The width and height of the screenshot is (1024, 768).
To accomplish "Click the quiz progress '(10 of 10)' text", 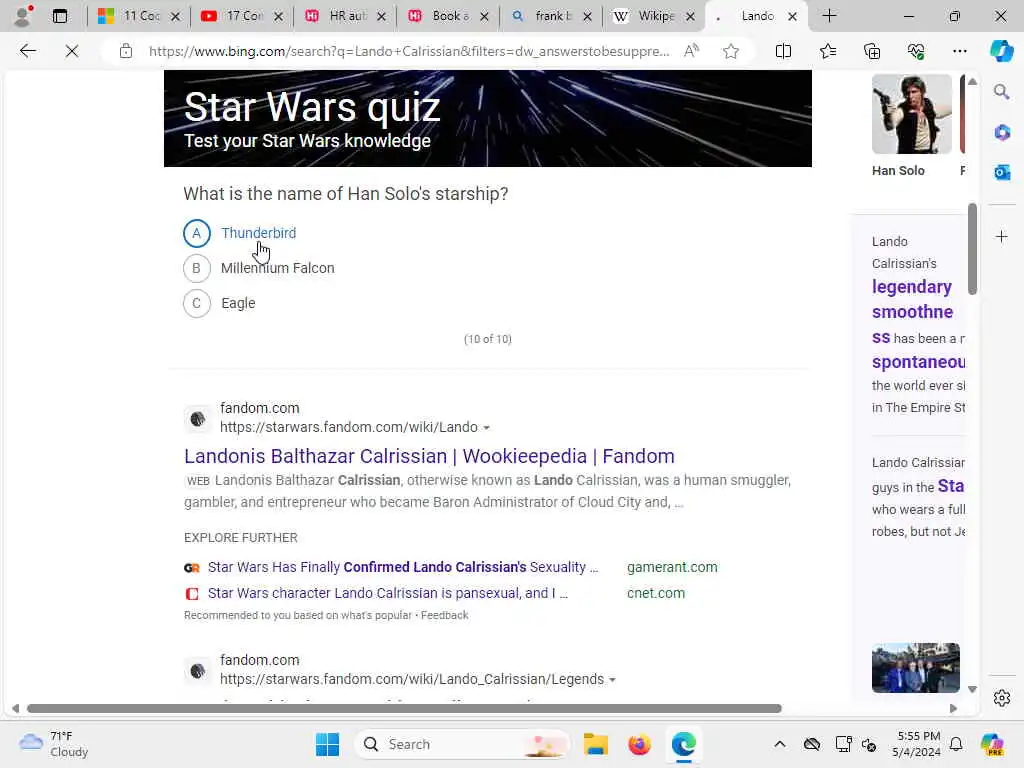I will point(488,339).
